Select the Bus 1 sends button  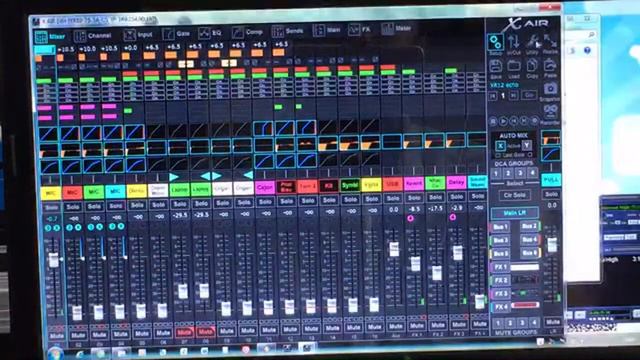click(x=500, y=227)
